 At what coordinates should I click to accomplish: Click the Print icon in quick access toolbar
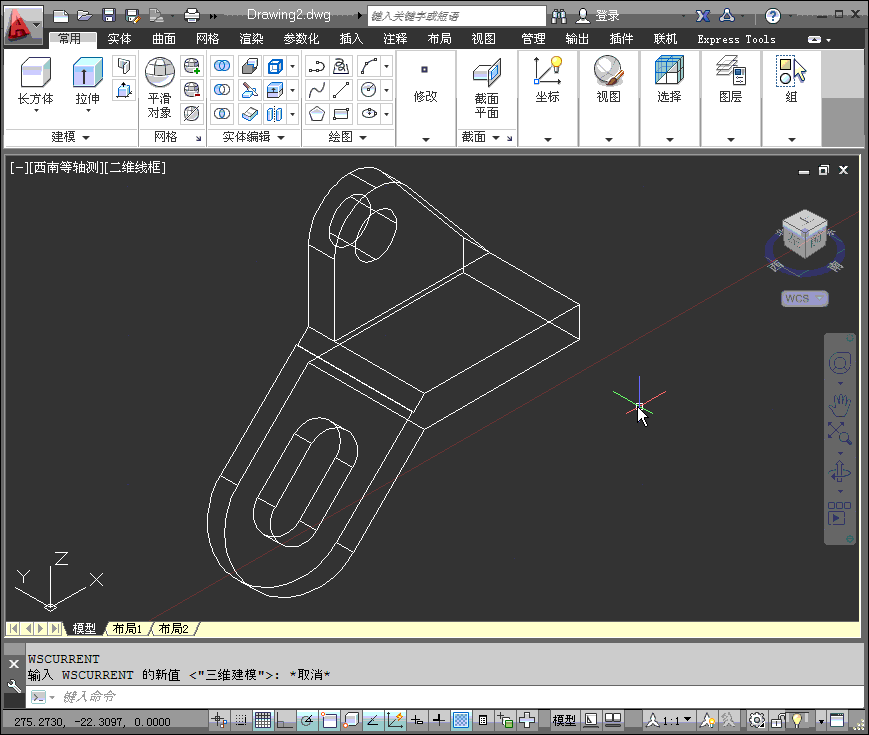[x=192, y=16]
